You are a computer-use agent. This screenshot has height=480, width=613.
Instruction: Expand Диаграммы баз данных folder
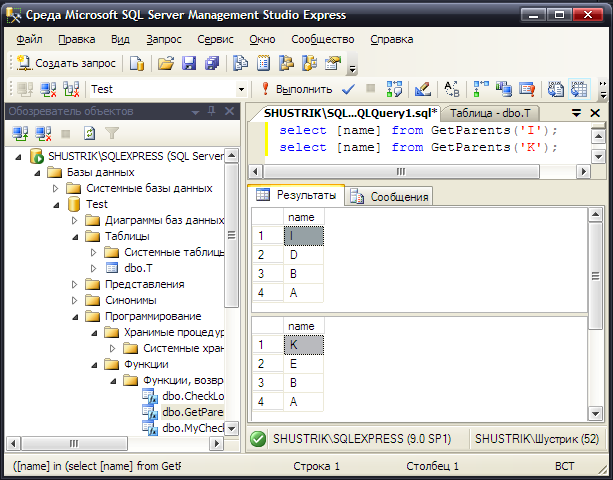coord(74,220)
